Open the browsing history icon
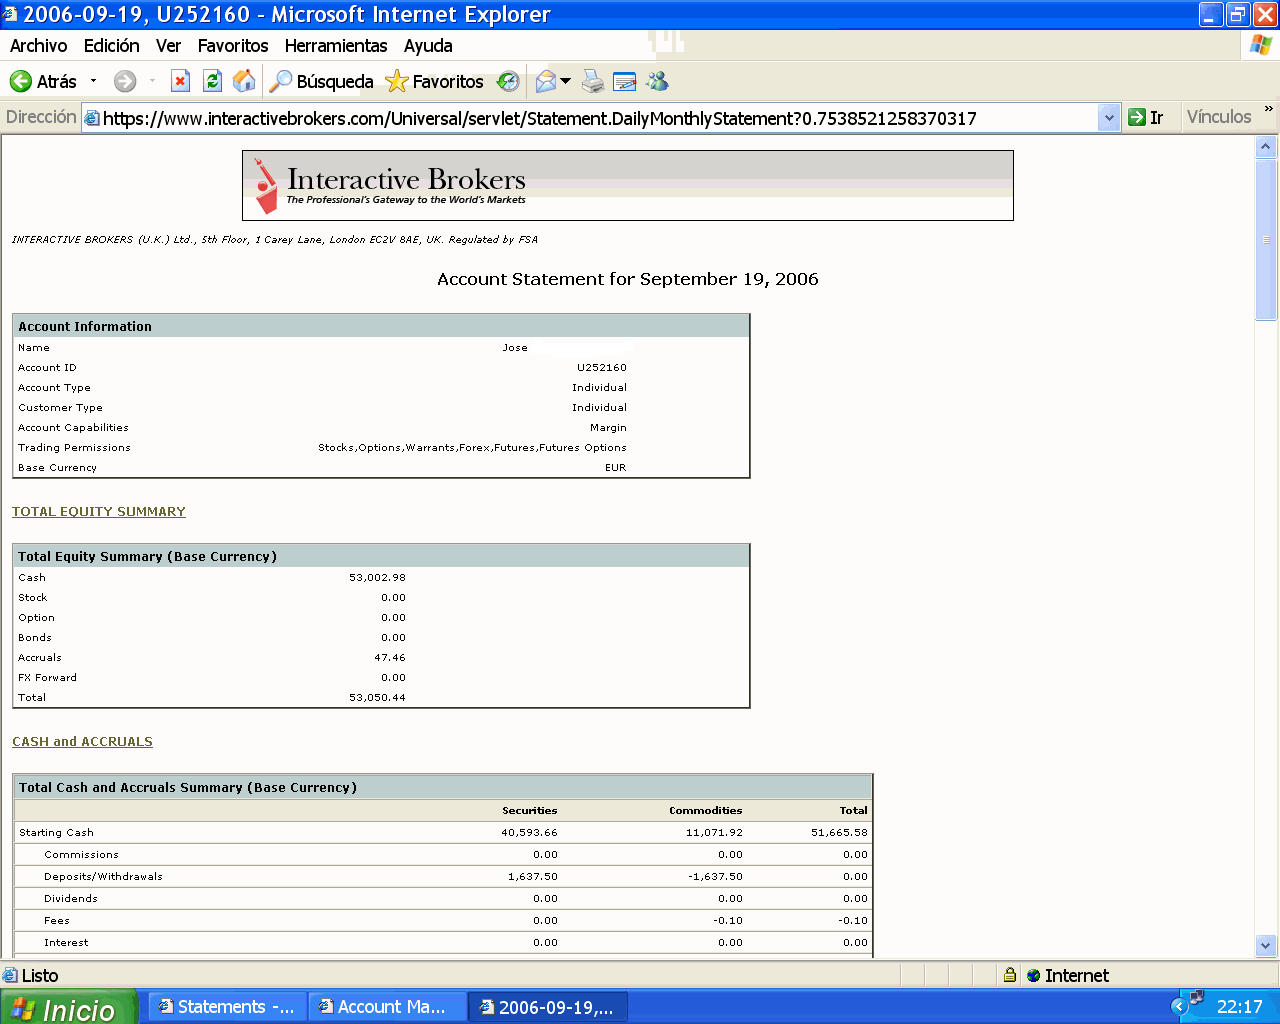1280x1024 pixels. point(508,82)
